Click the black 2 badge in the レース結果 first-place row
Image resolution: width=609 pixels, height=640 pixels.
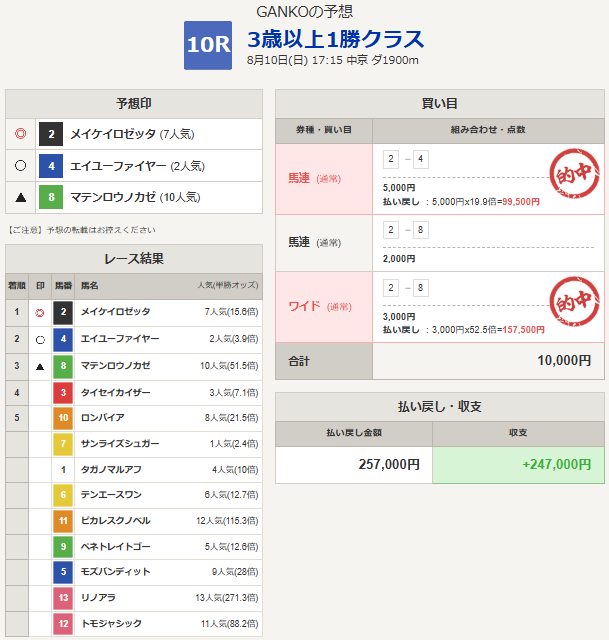[63, 312]
